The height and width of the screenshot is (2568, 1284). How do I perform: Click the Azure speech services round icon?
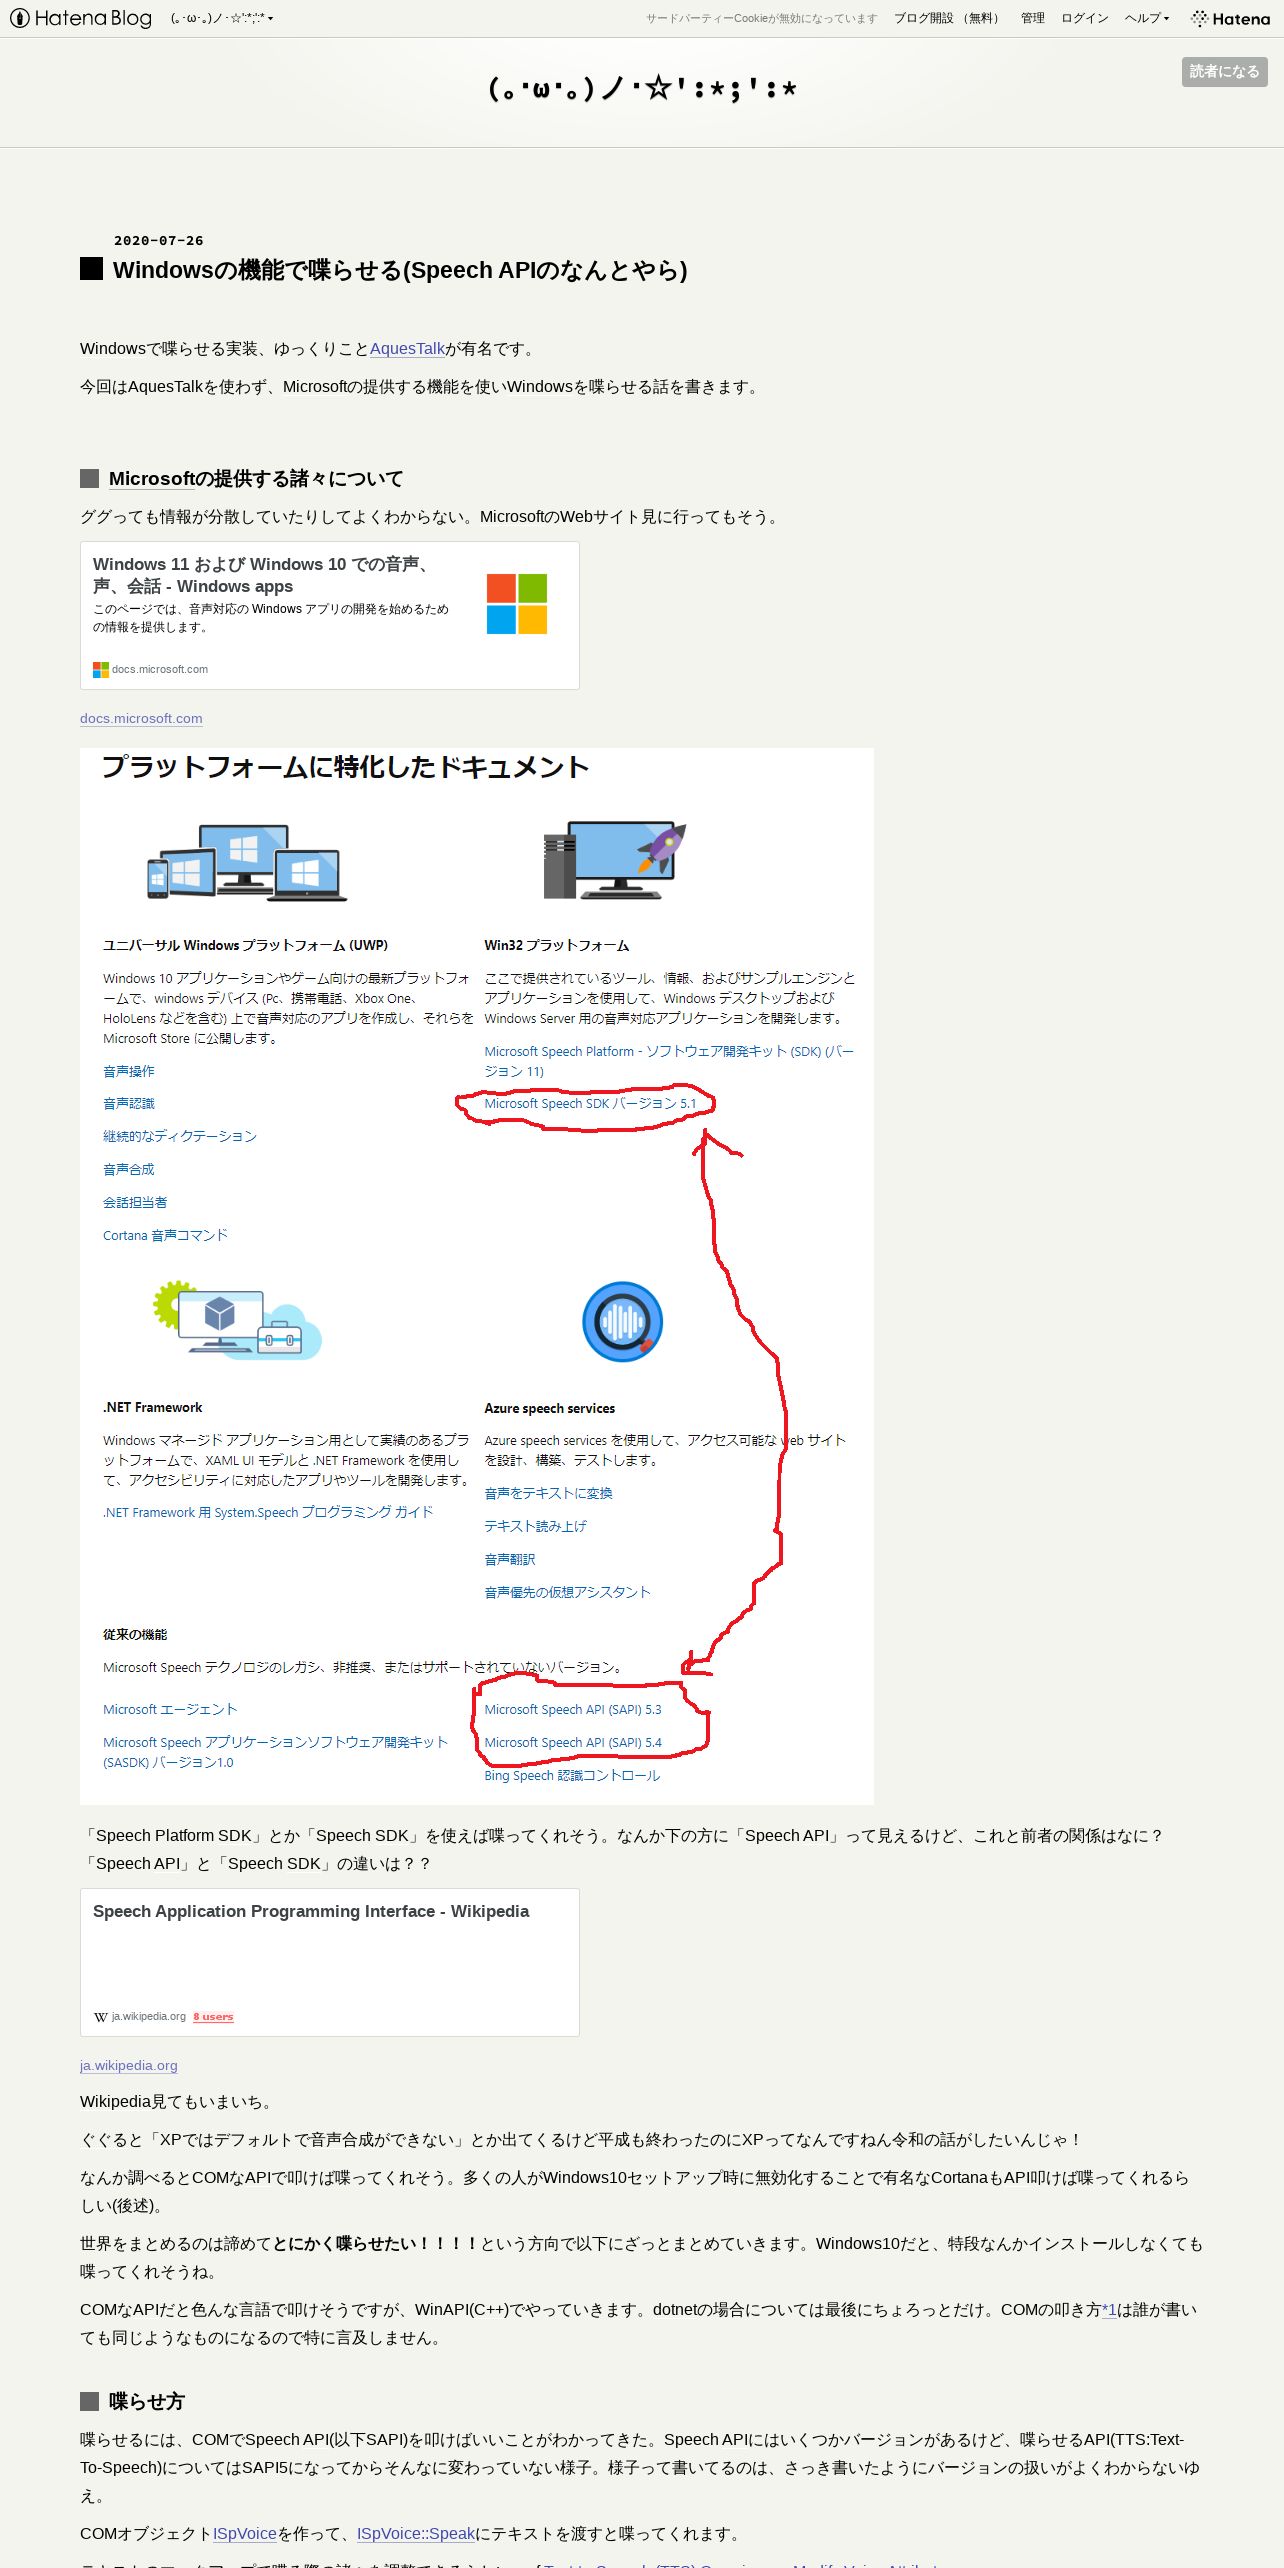(x=622, y=1321)
